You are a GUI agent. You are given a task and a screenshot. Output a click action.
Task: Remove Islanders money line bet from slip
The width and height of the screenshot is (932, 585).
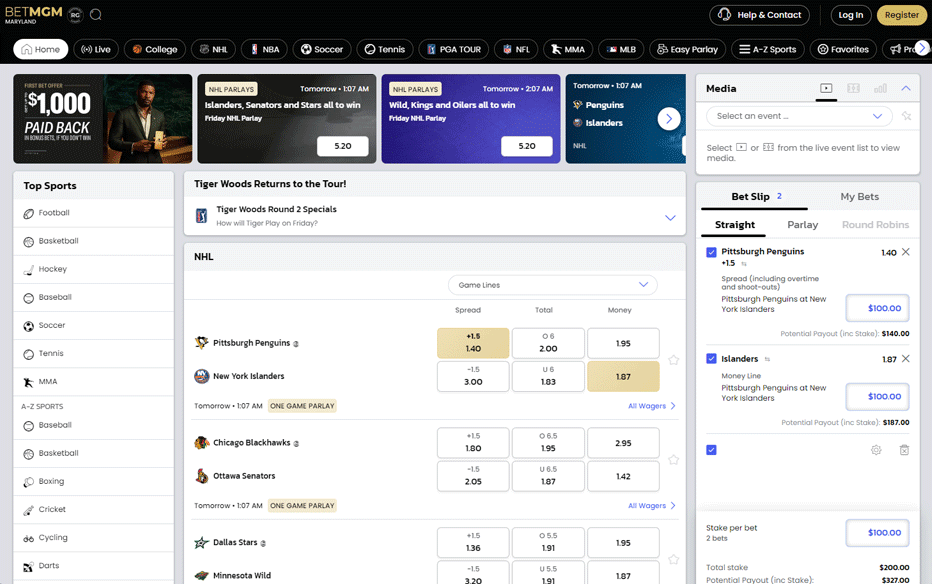905,358
